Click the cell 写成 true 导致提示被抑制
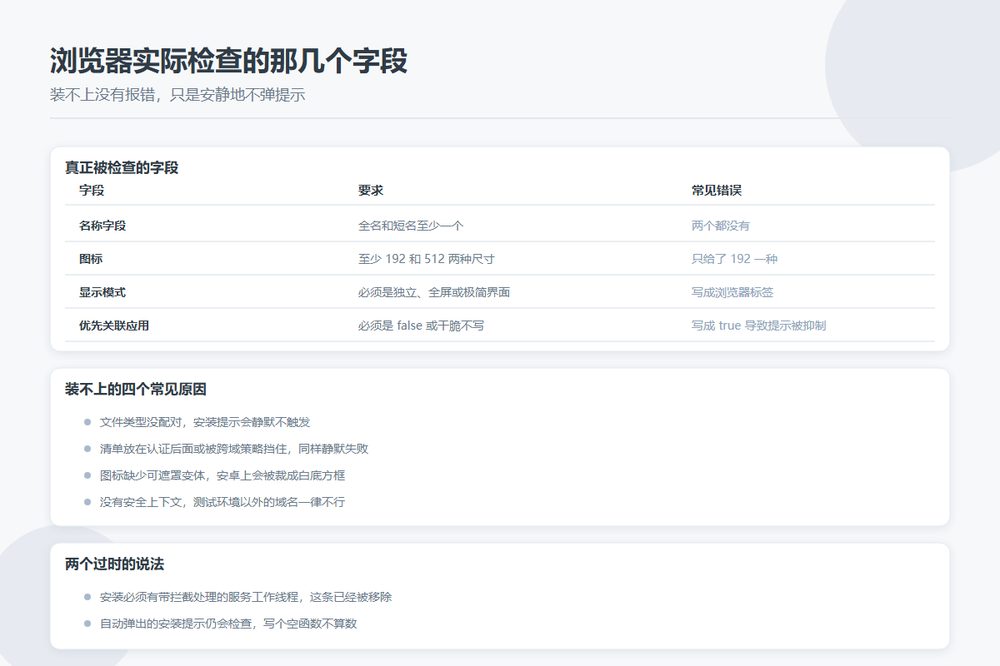1000x666 pixels. tap(758, 325)
